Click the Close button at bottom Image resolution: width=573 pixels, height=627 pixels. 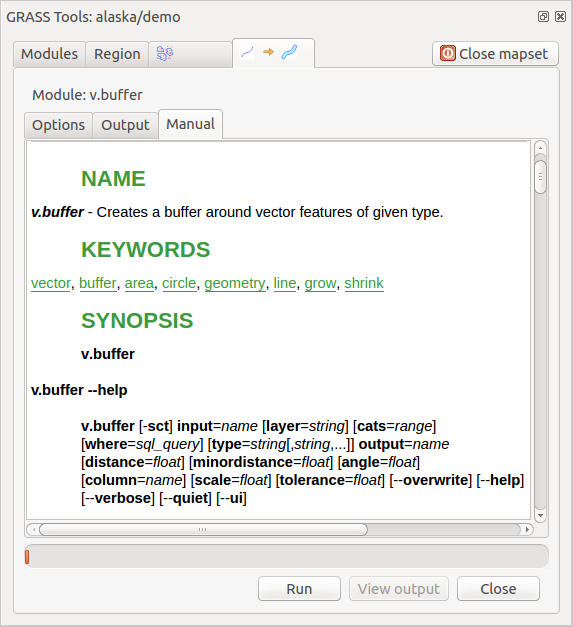498,589
